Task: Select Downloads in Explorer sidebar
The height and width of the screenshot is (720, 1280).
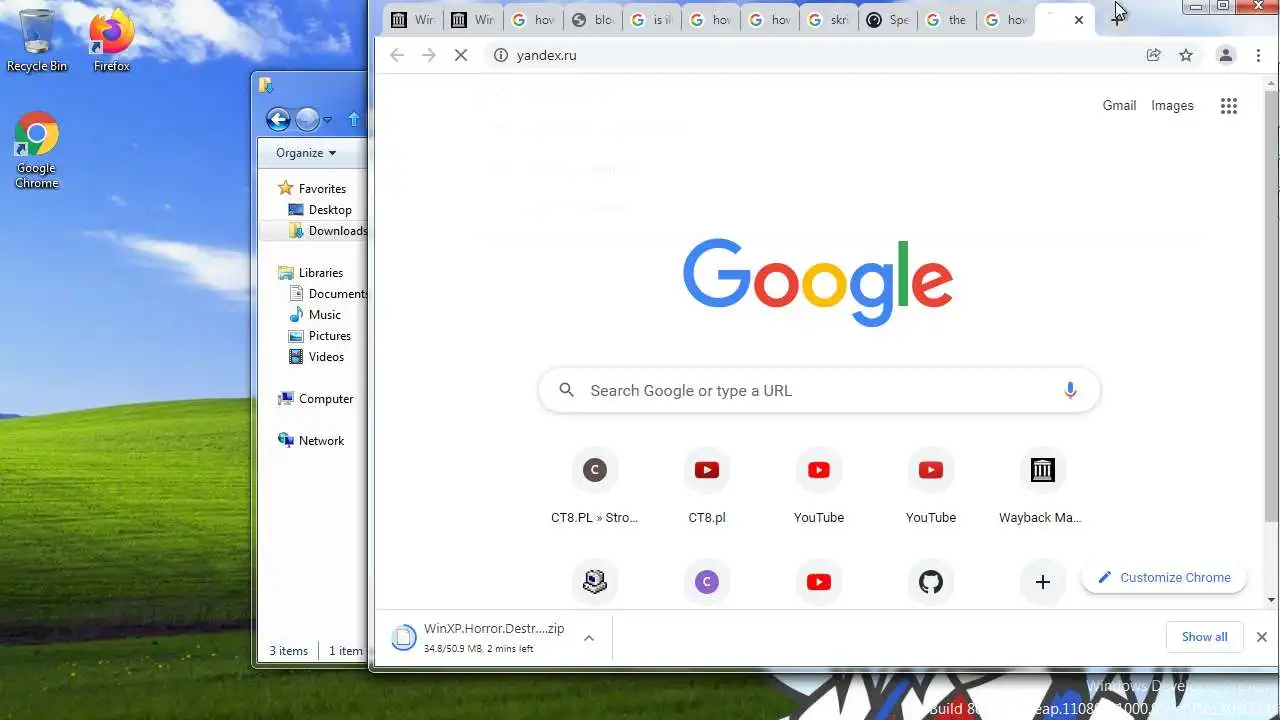Action: pyautogui.click(x=328, y=231)
